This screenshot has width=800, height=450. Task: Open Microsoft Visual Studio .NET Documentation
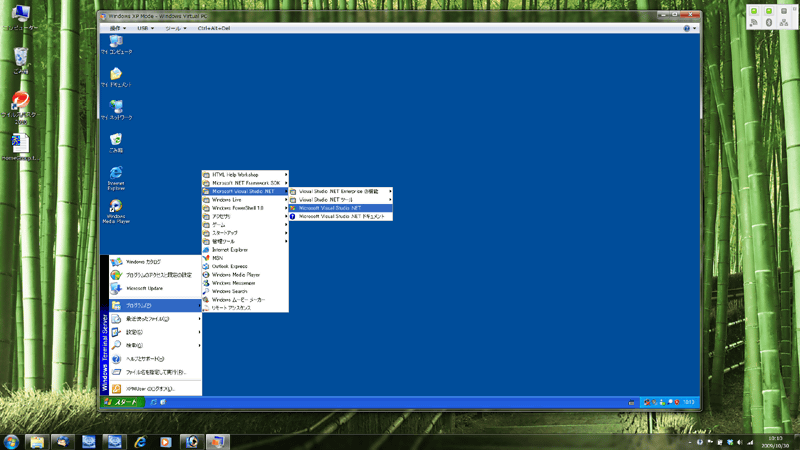pyautogui.click(x=341, y=216)
